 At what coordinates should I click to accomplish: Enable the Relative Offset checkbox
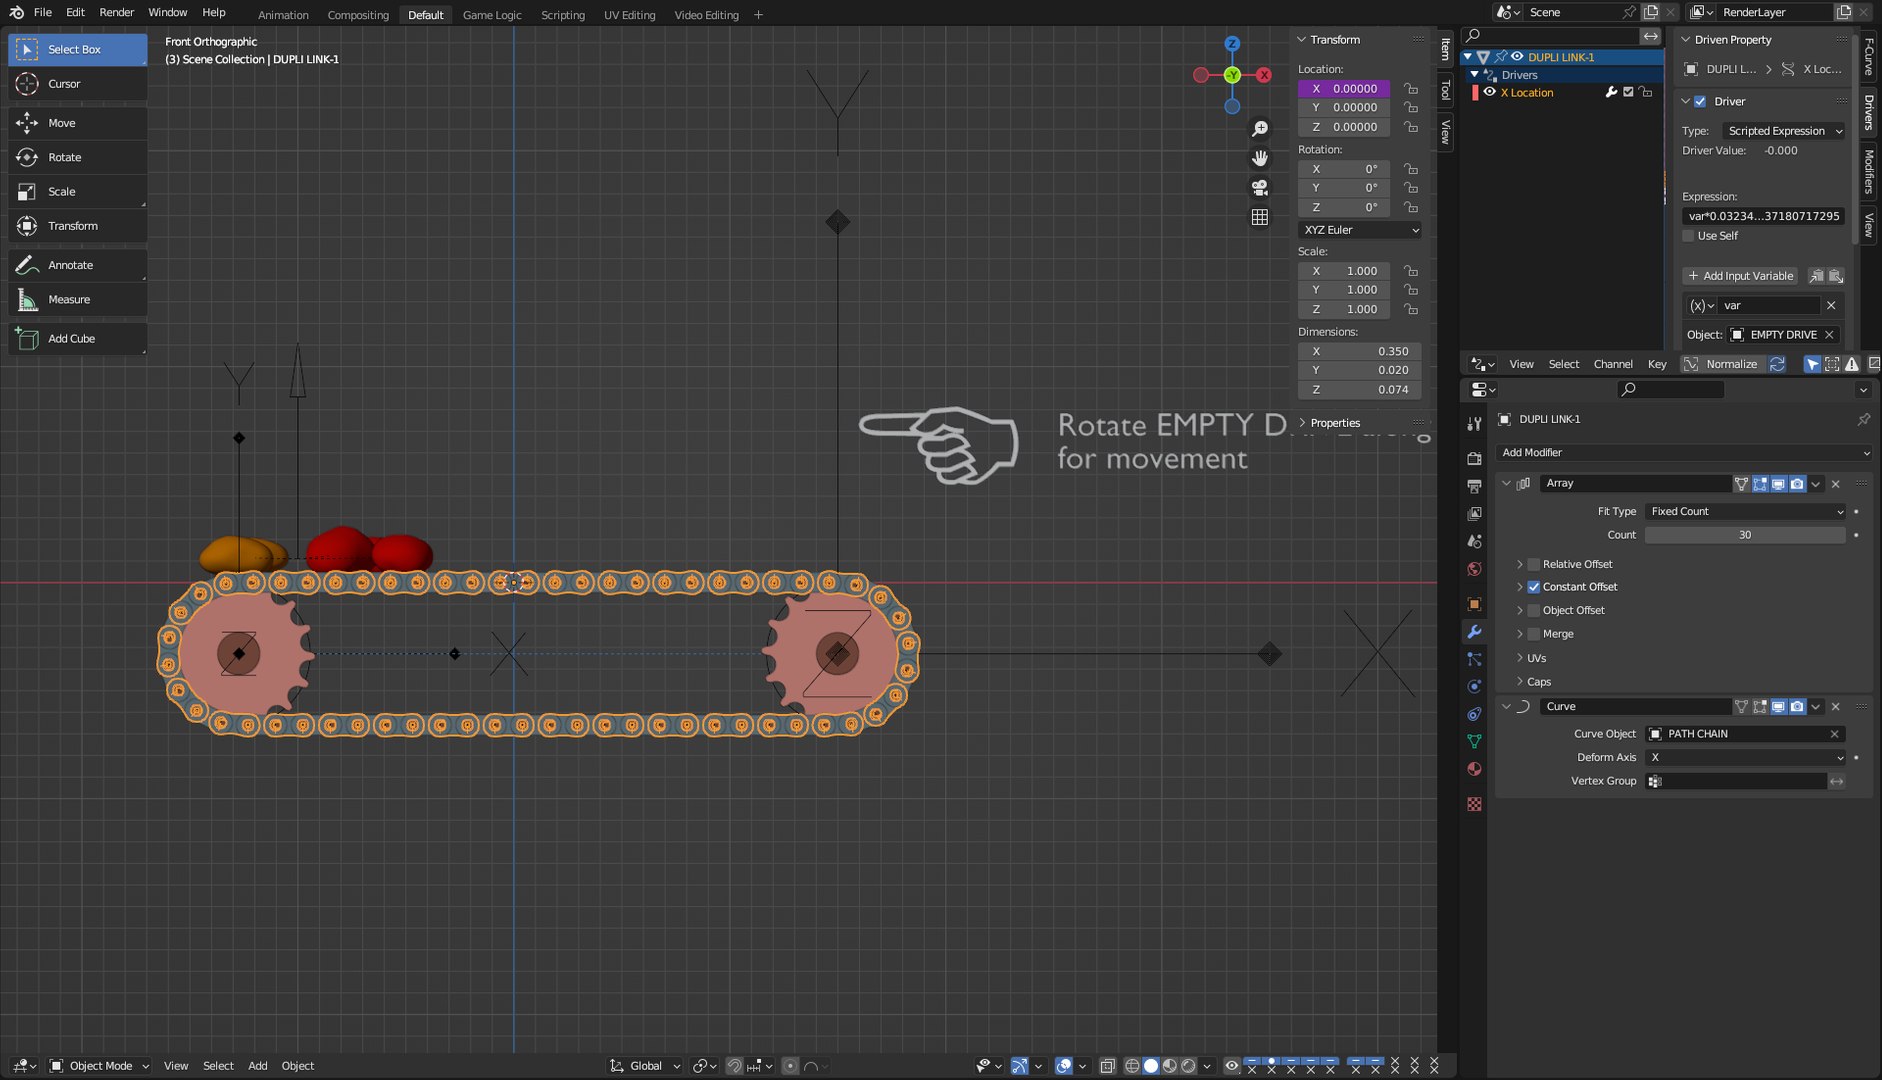point(1534,564)
